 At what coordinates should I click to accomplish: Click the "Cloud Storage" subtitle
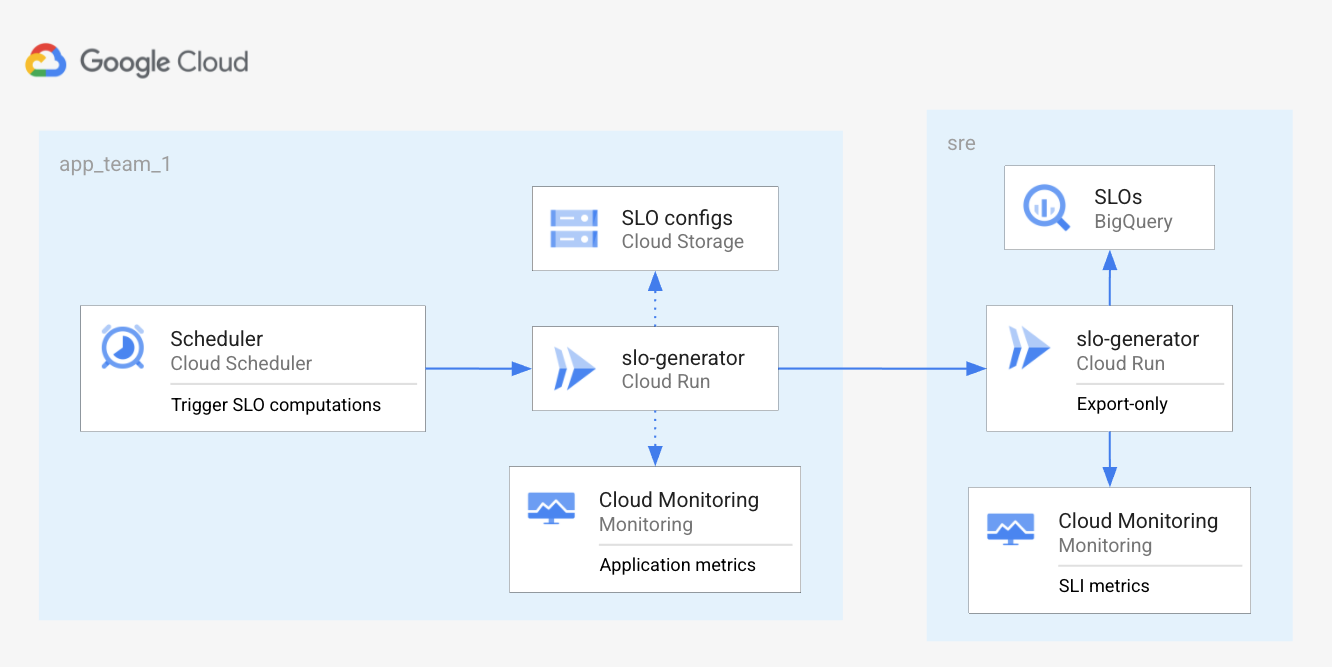[683, 241]
